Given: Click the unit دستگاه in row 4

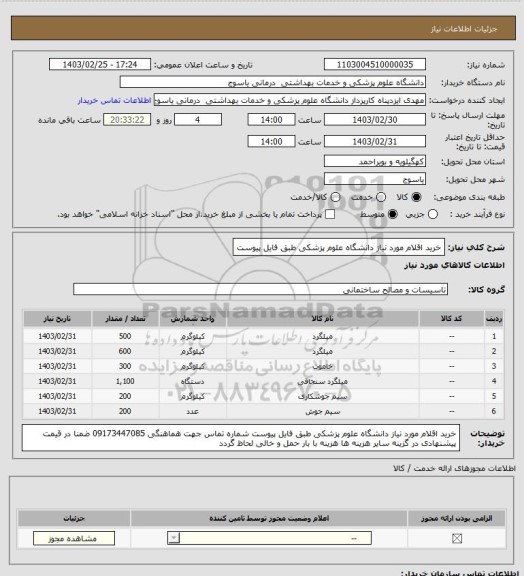Looking at the screenshot, I should tap(193, 381).
